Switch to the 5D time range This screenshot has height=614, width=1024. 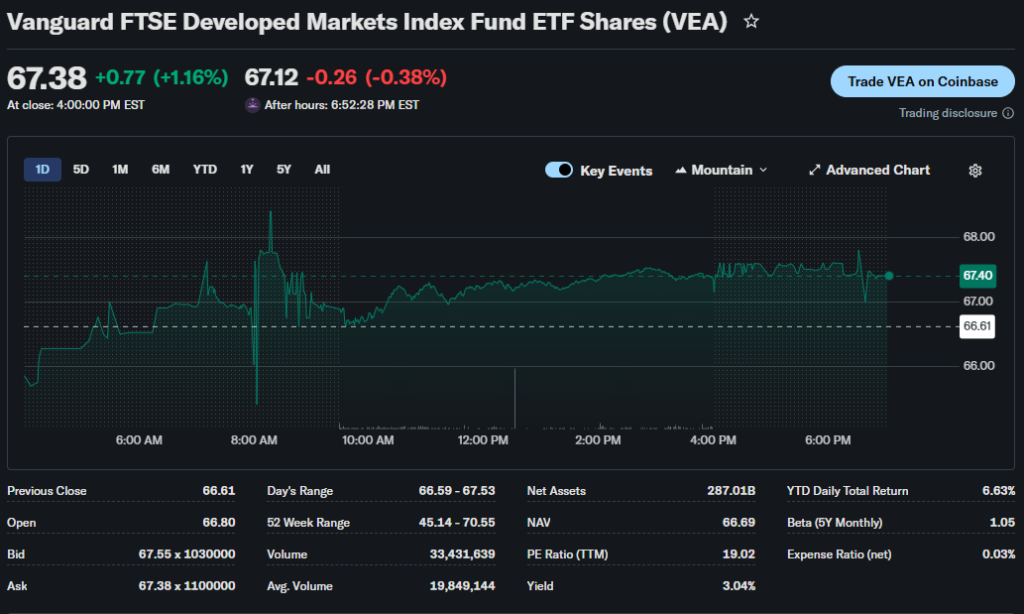click(x=81, y=170)
